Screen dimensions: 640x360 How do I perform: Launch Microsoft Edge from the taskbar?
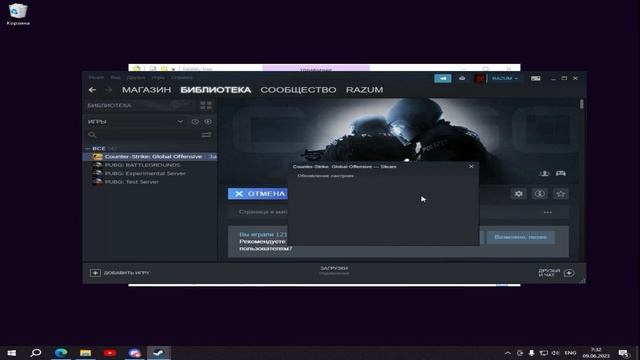click(61, 353)
